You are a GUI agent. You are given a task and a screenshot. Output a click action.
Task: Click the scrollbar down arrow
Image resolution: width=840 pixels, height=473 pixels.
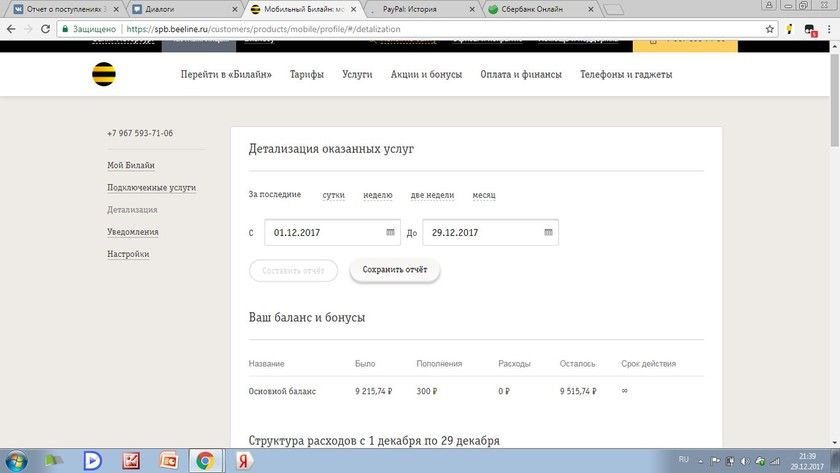834,443
